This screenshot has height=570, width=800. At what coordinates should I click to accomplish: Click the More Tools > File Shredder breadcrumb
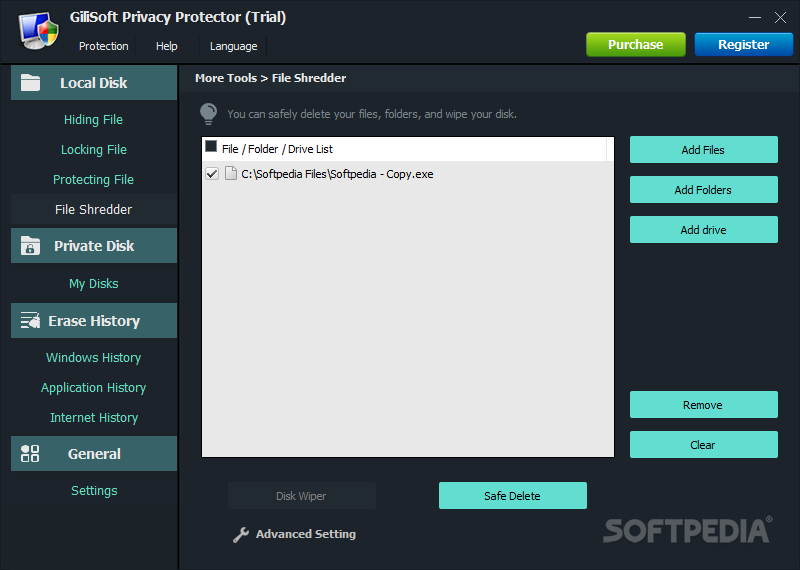click(x=270, y=78)
